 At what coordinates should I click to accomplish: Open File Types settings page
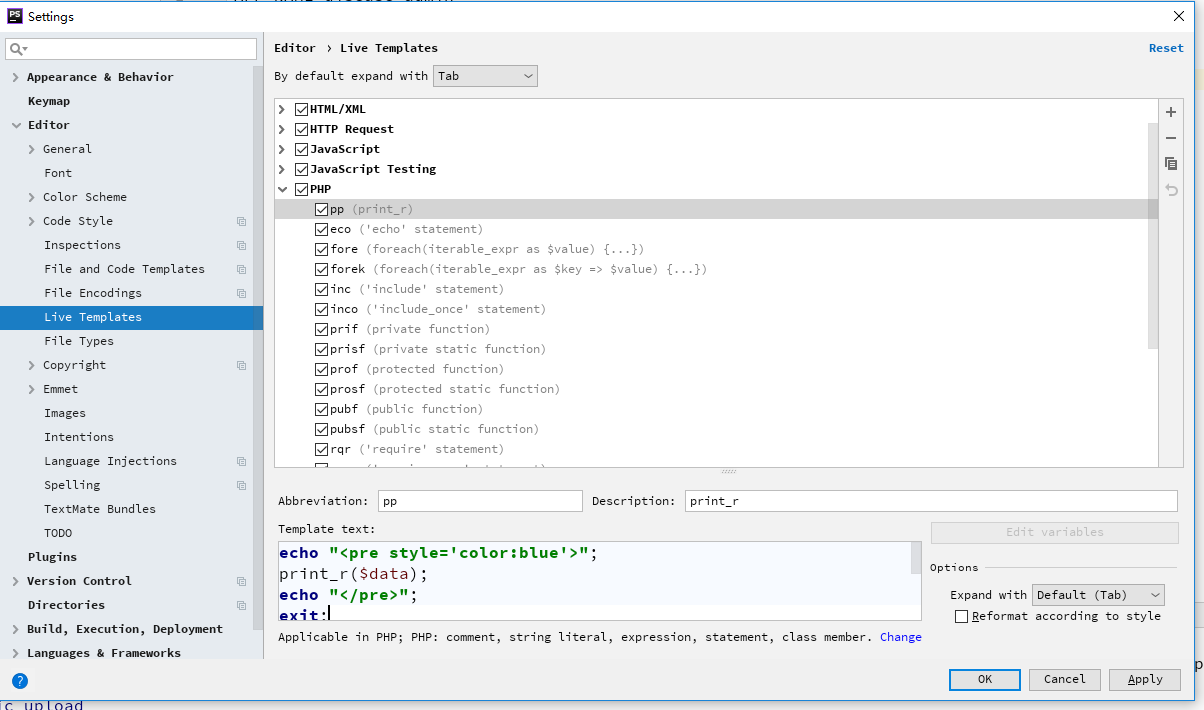(x=79, y=341)
